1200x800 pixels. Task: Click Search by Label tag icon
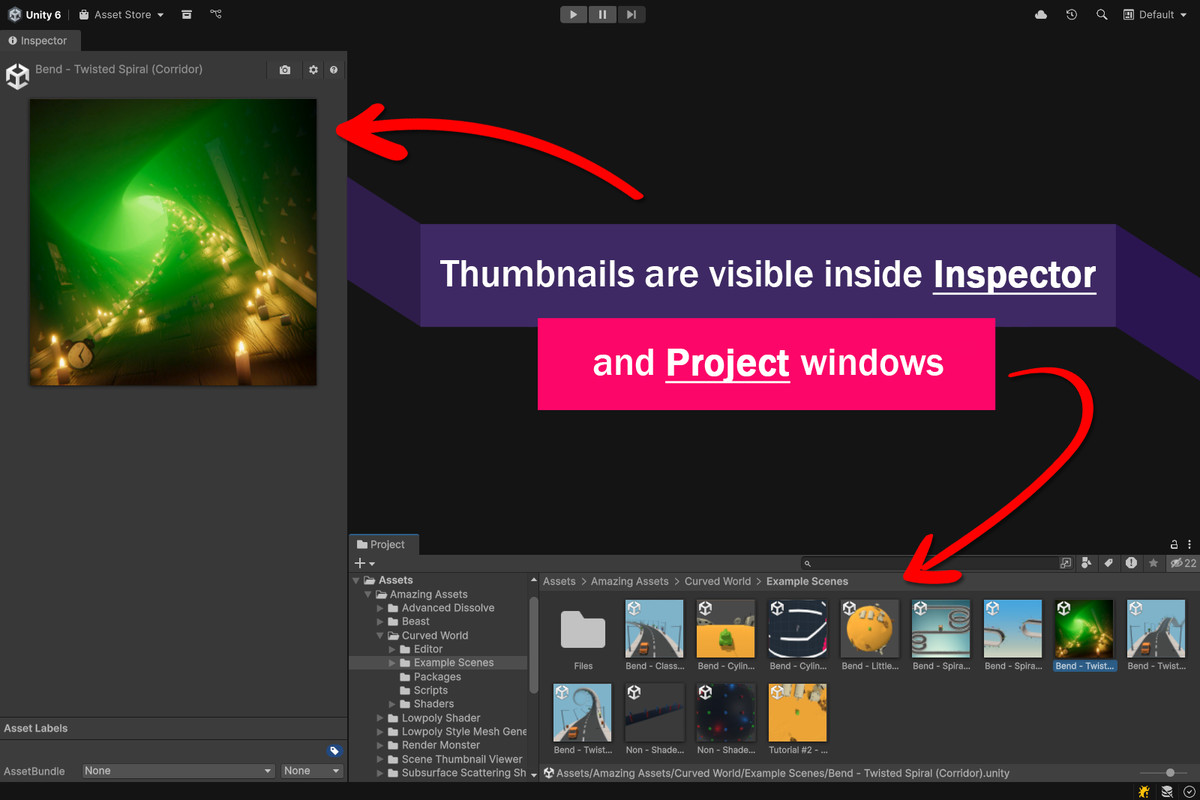pos(1109,564)
